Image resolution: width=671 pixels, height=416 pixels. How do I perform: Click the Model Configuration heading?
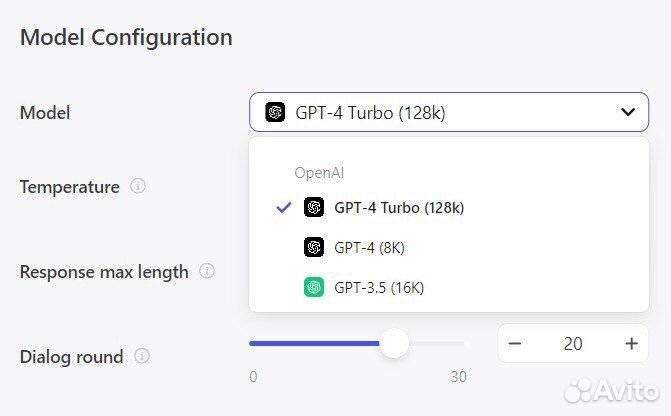tap(126, 38)
